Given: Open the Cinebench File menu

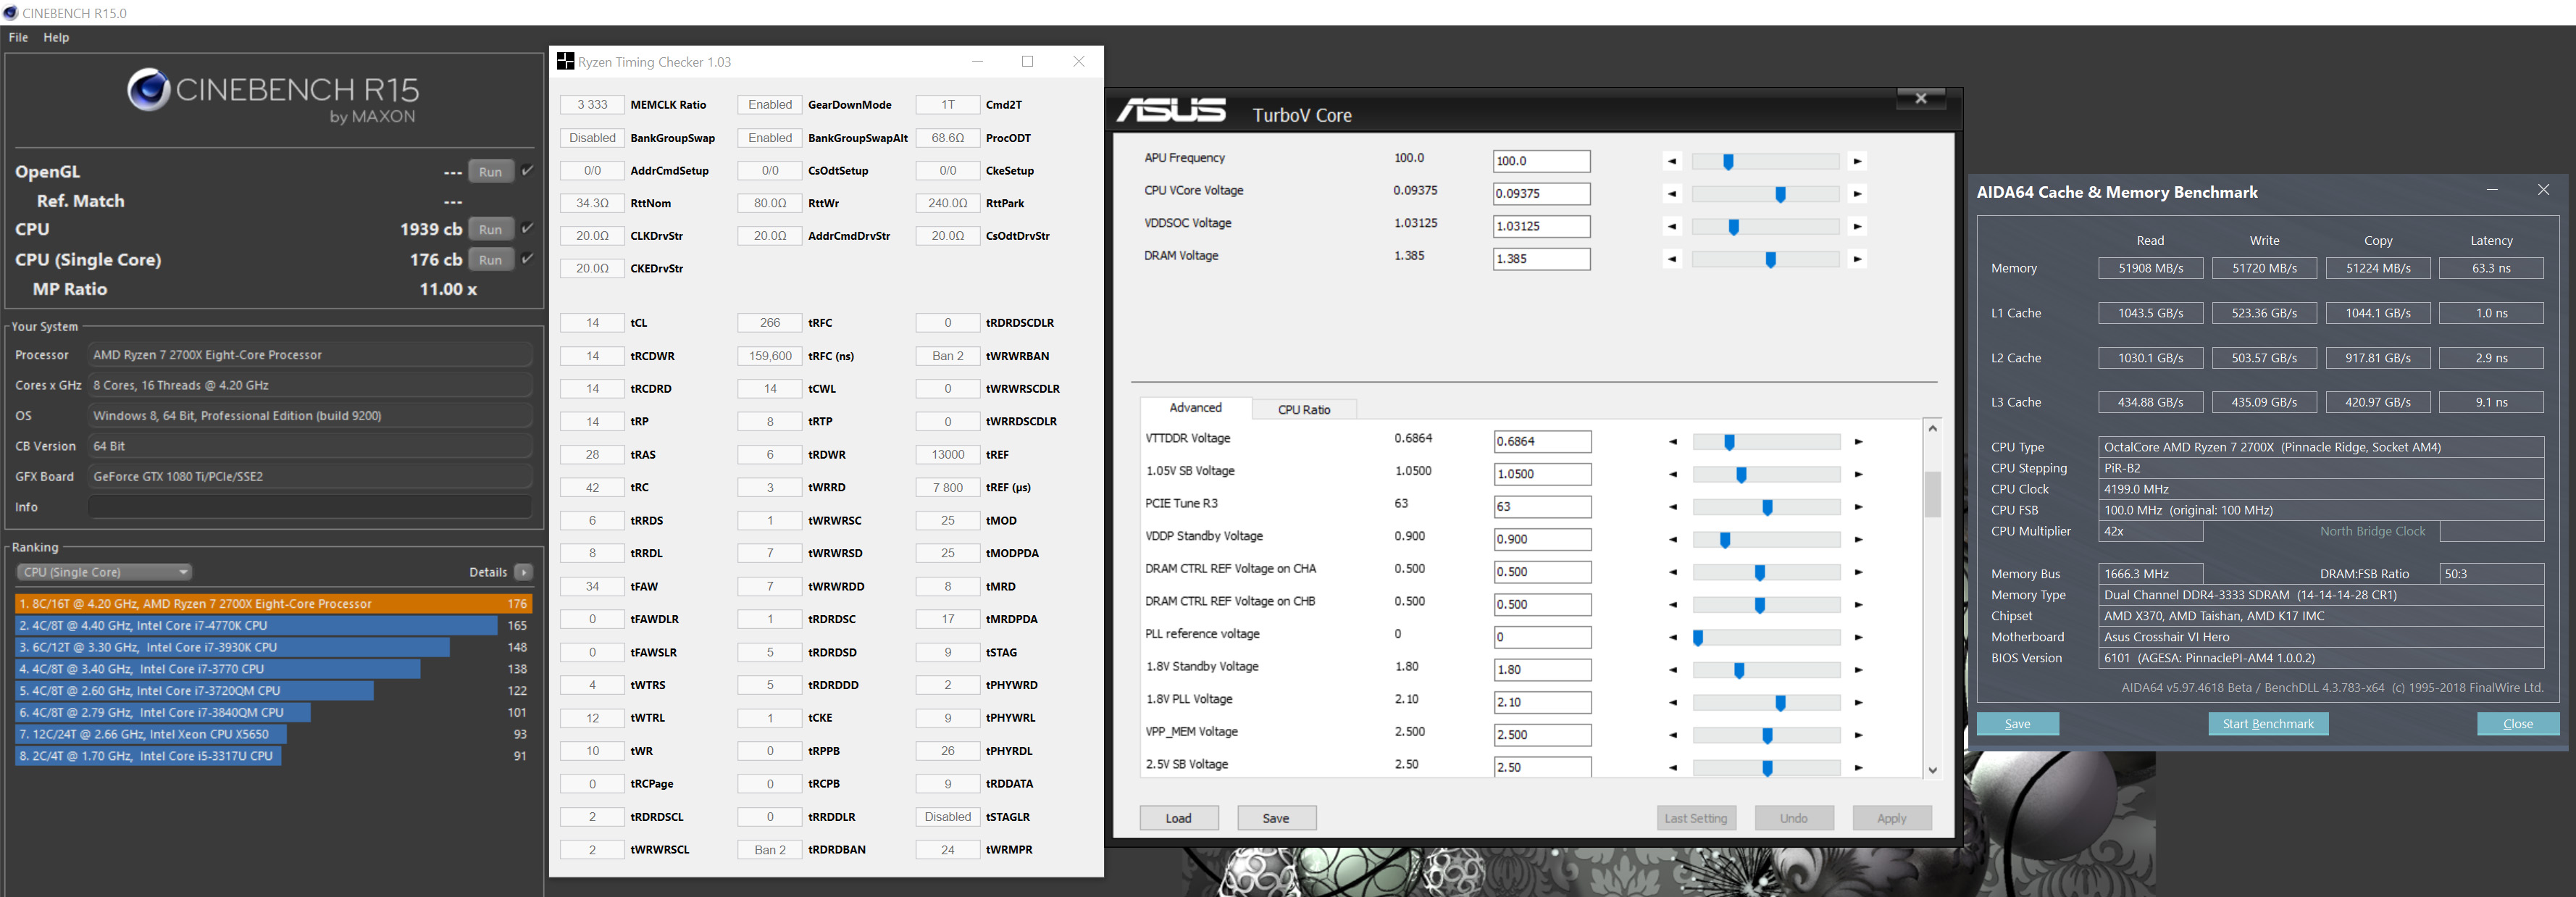Looking at the screenshot, I should (x=18, y=37).
